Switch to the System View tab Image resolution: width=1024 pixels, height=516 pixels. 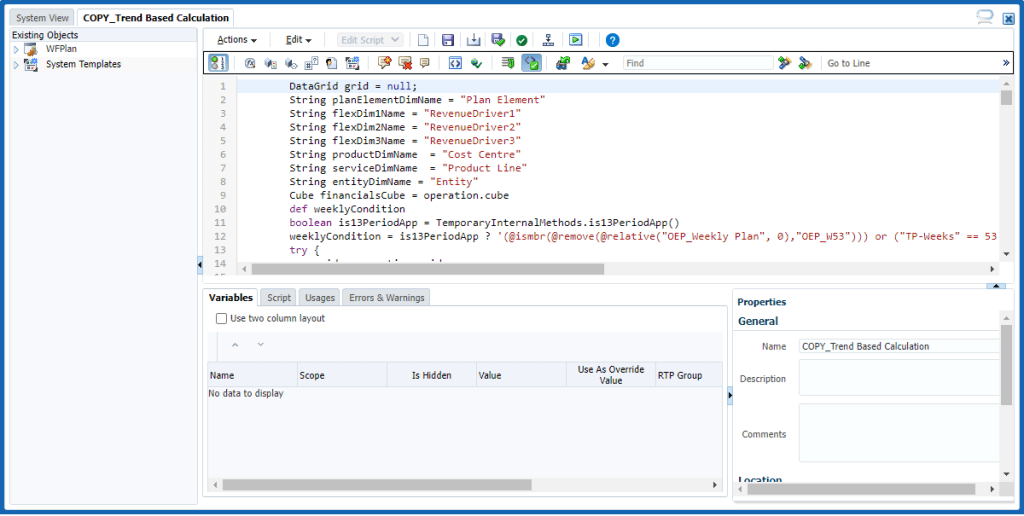click(x=42, y=18)
